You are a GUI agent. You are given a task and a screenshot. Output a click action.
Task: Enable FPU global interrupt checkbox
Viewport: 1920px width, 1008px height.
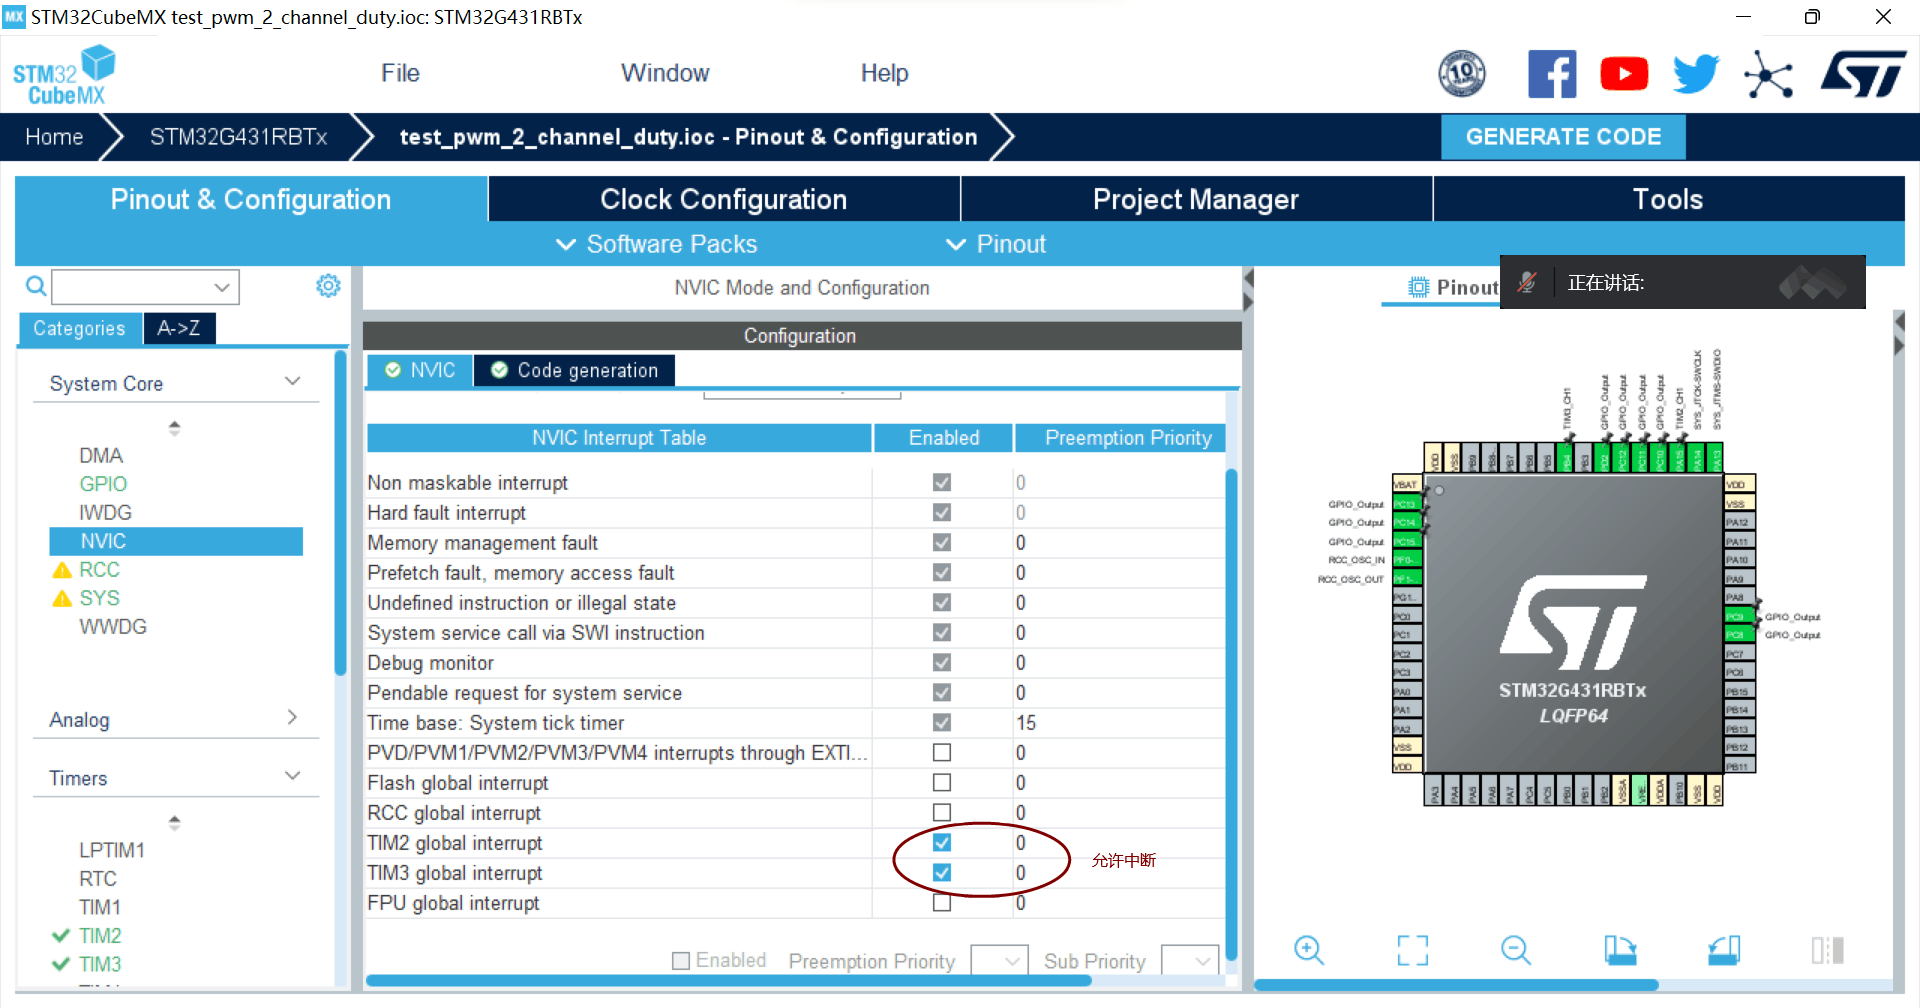[942, 903]
